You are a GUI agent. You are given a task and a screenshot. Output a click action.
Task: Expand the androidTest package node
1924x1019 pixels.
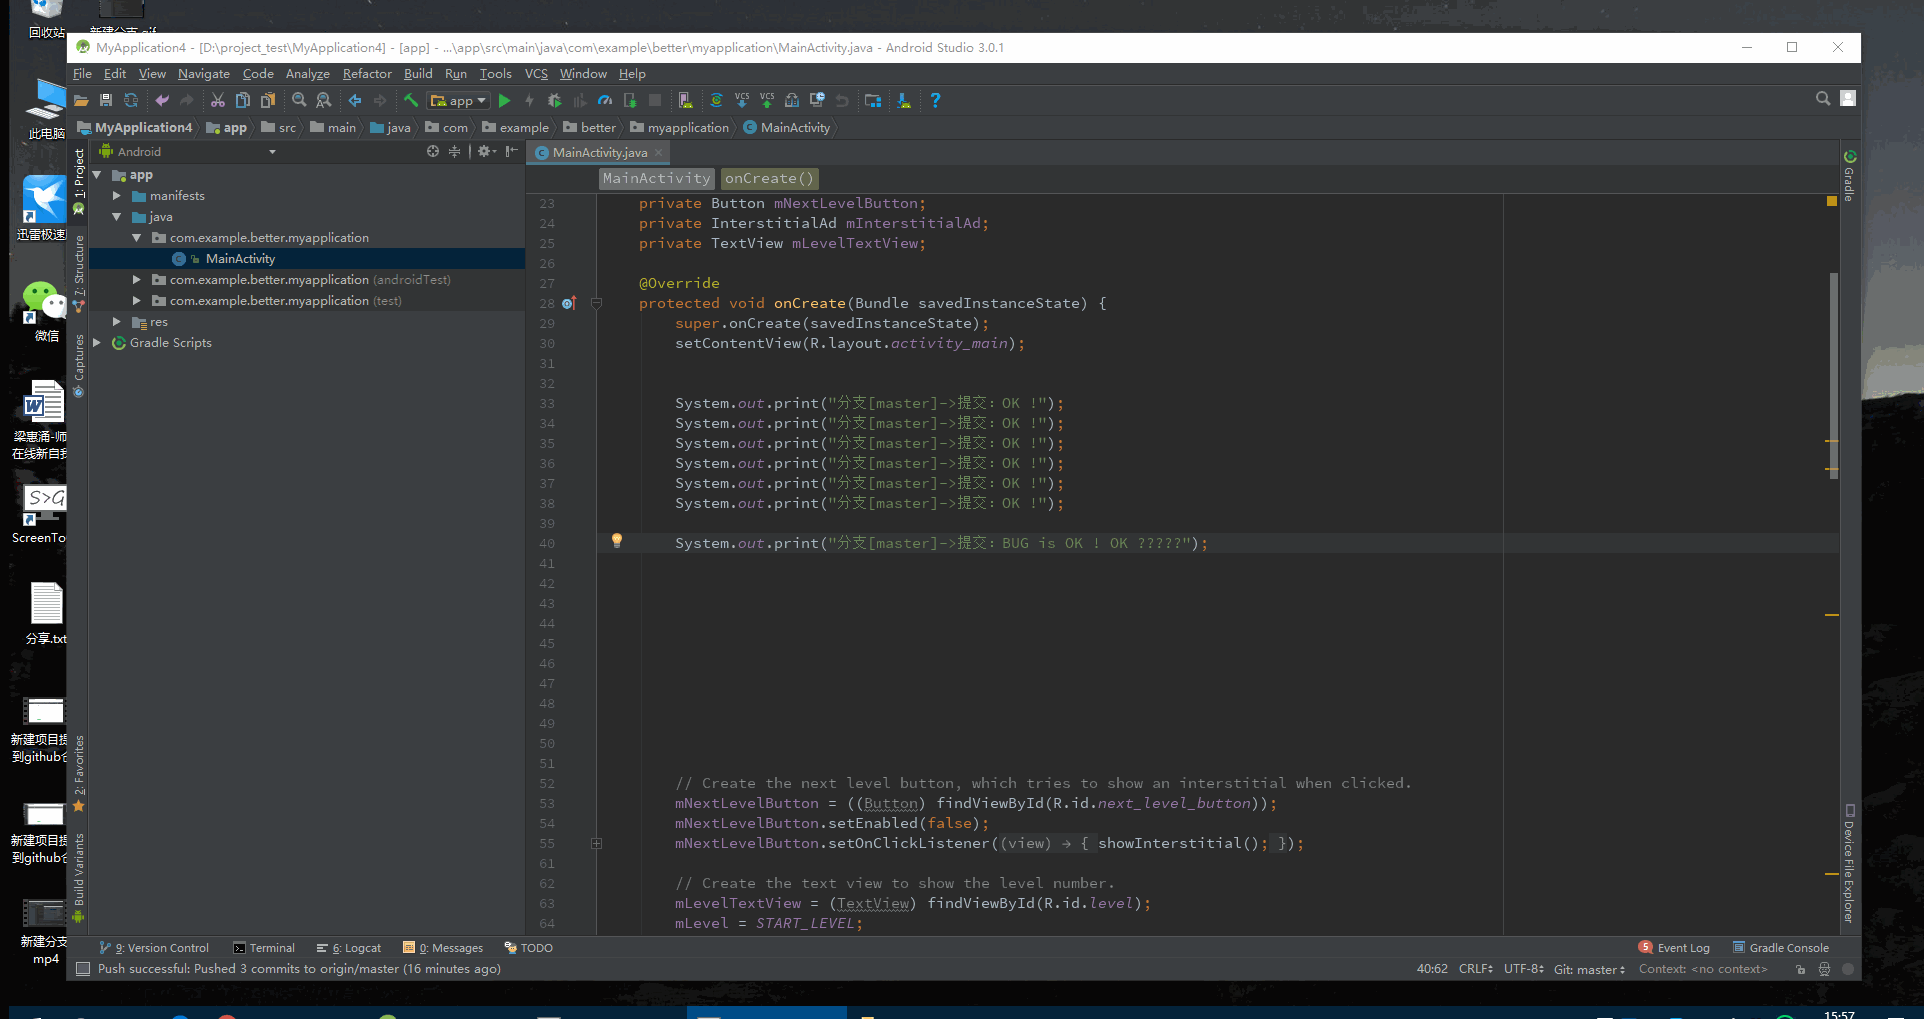click(137, 280)
